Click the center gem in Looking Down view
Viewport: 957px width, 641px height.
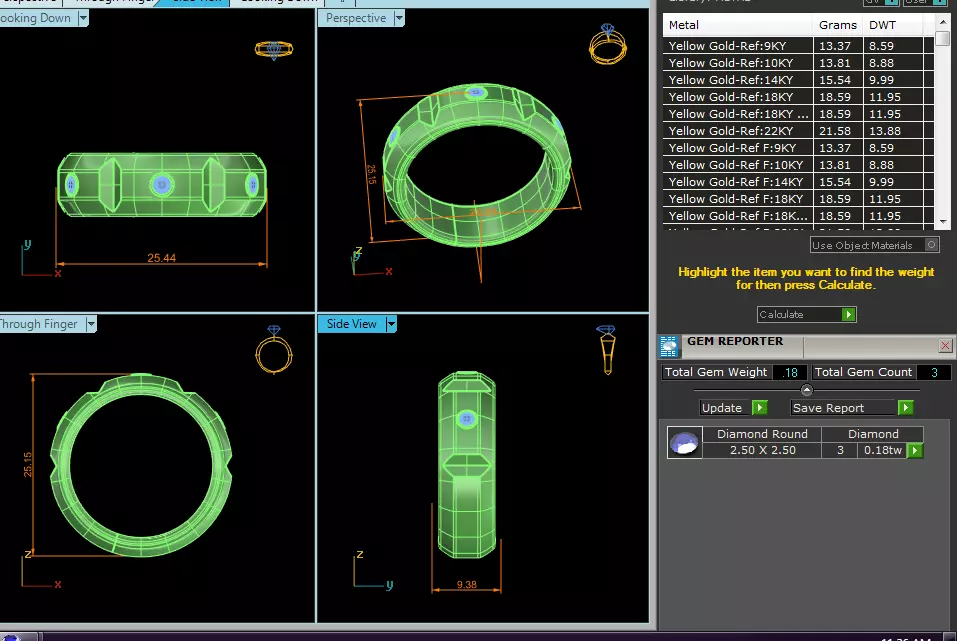(x=162, y=184)
